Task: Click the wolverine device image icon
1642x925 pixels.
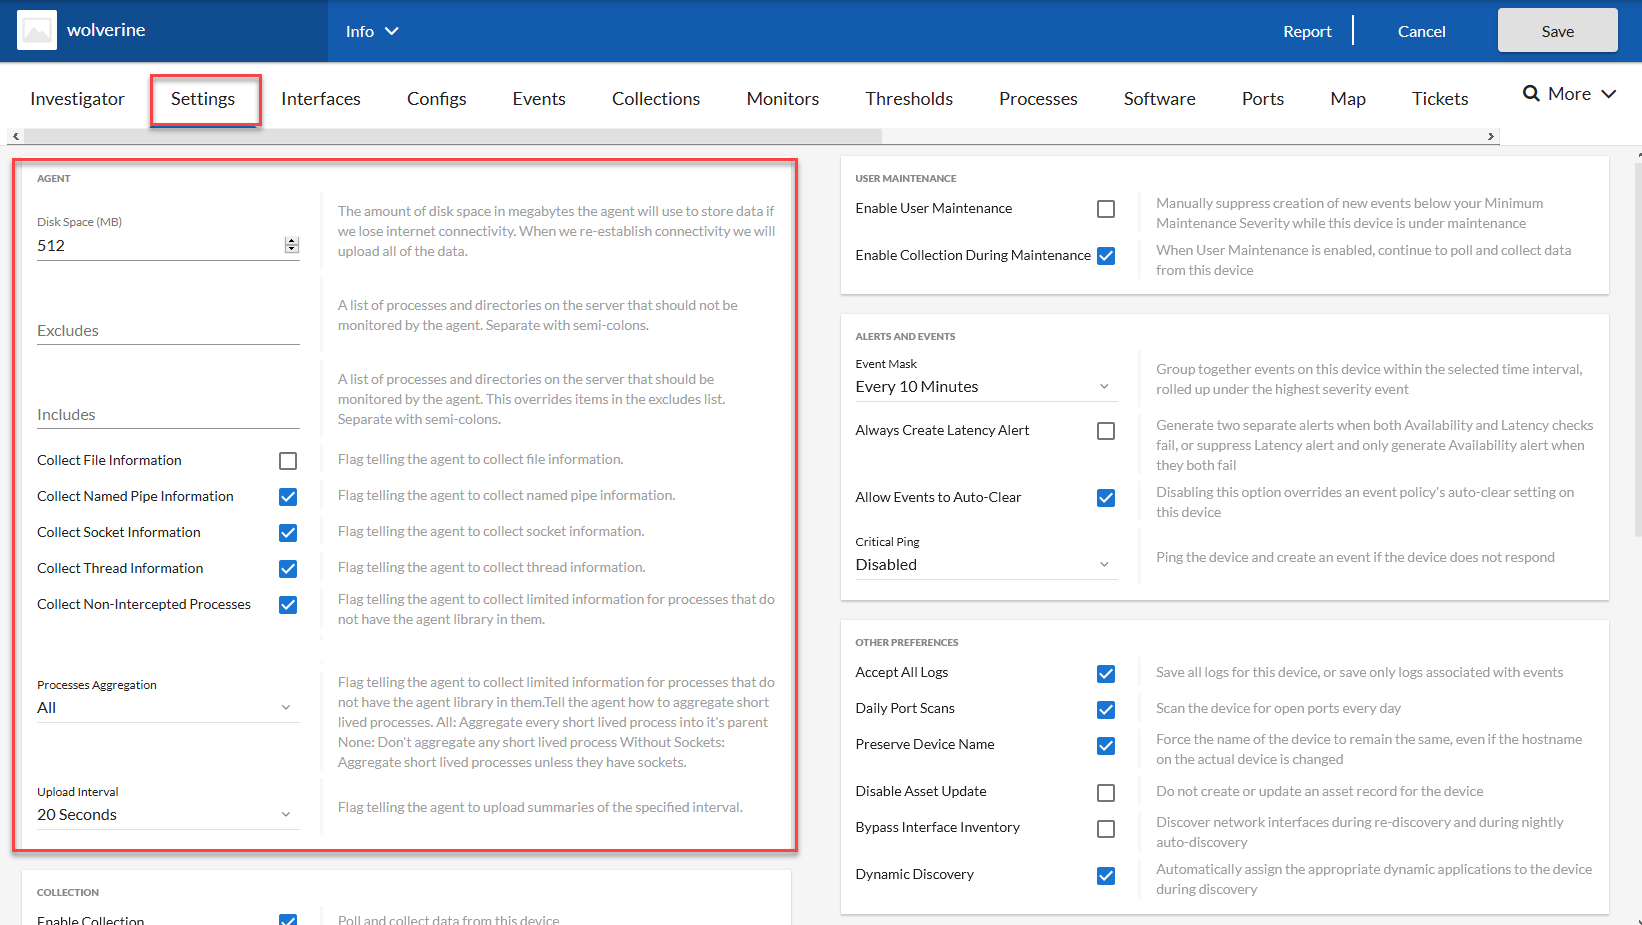Action: (x=37, y=30)
